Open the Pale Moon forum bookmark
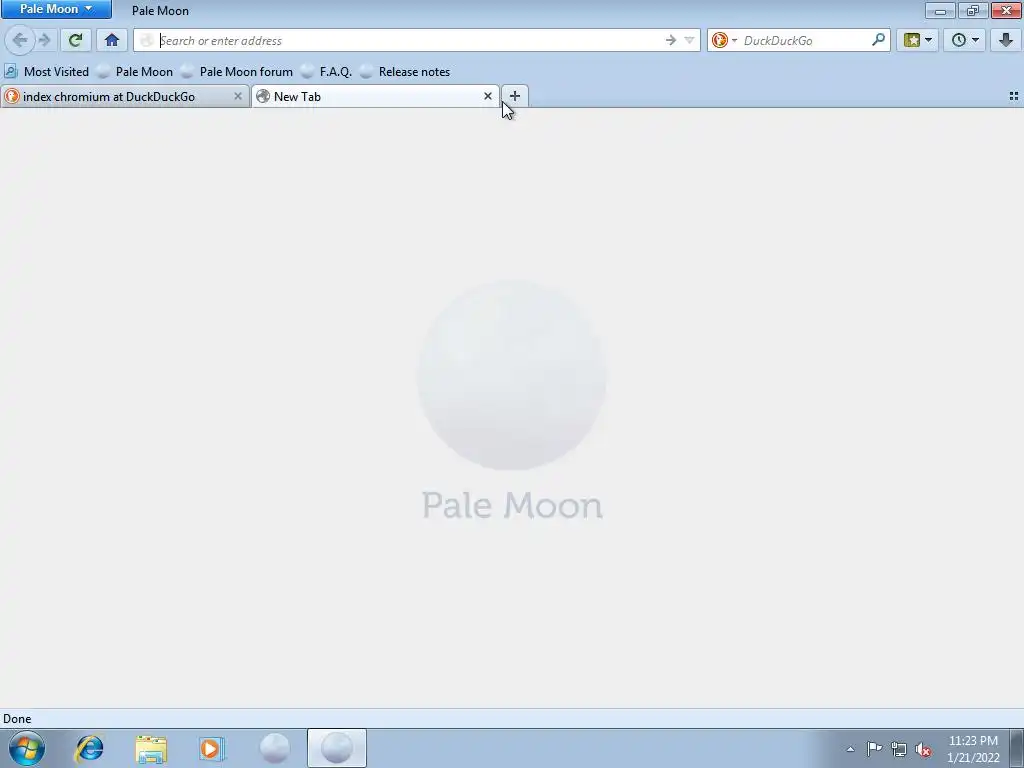The image size is (1024, 768). click(238, 72)
